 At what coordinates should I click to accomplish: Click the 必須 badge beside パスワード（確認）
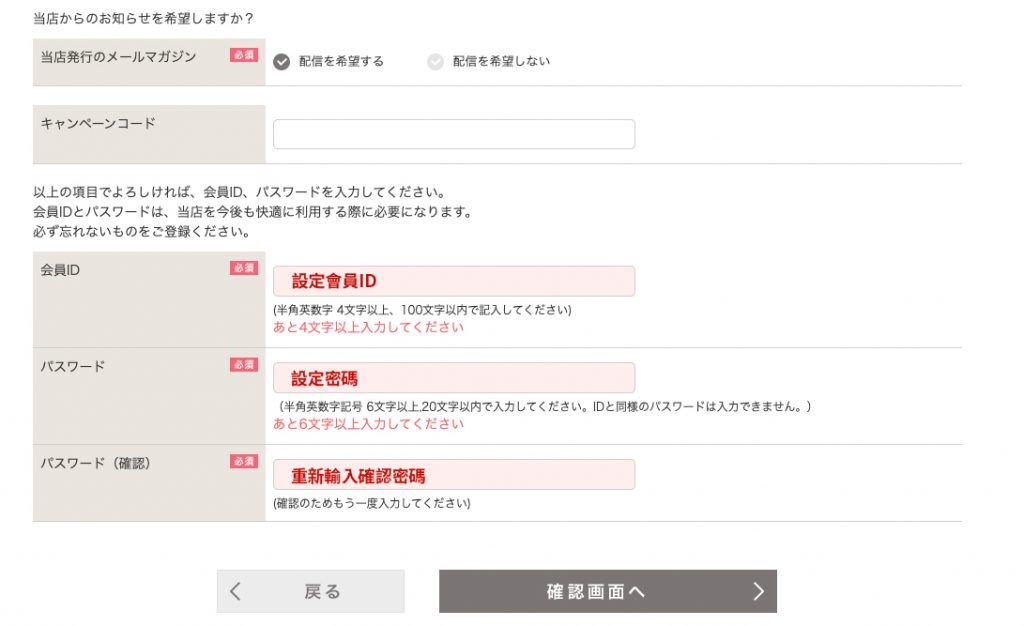coord(244,461)
